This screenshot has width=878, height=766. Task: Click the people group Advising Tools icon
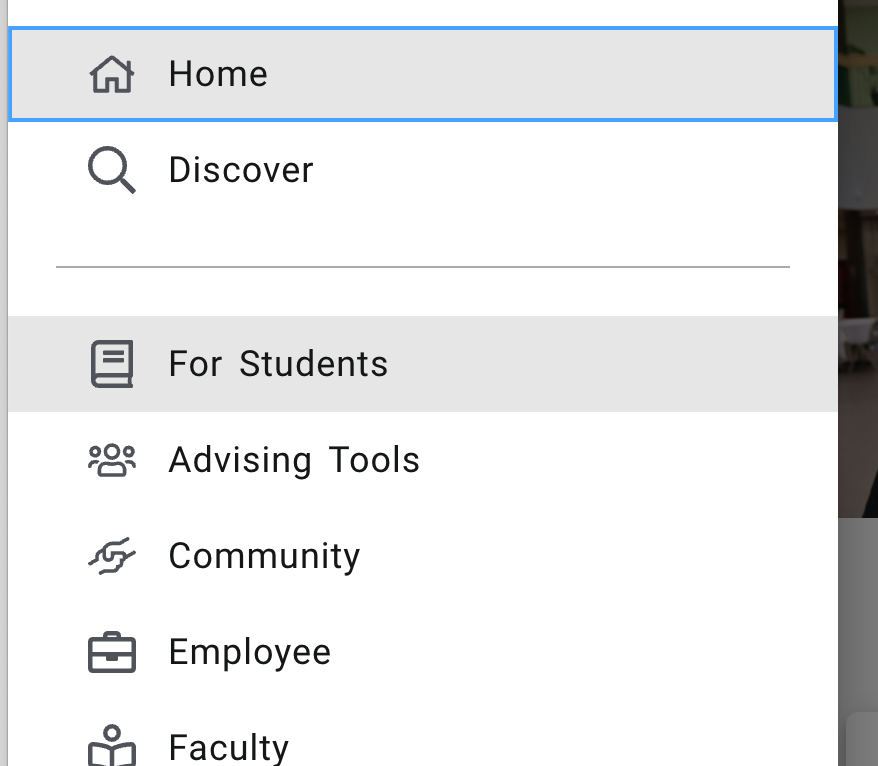pos(112,460)
